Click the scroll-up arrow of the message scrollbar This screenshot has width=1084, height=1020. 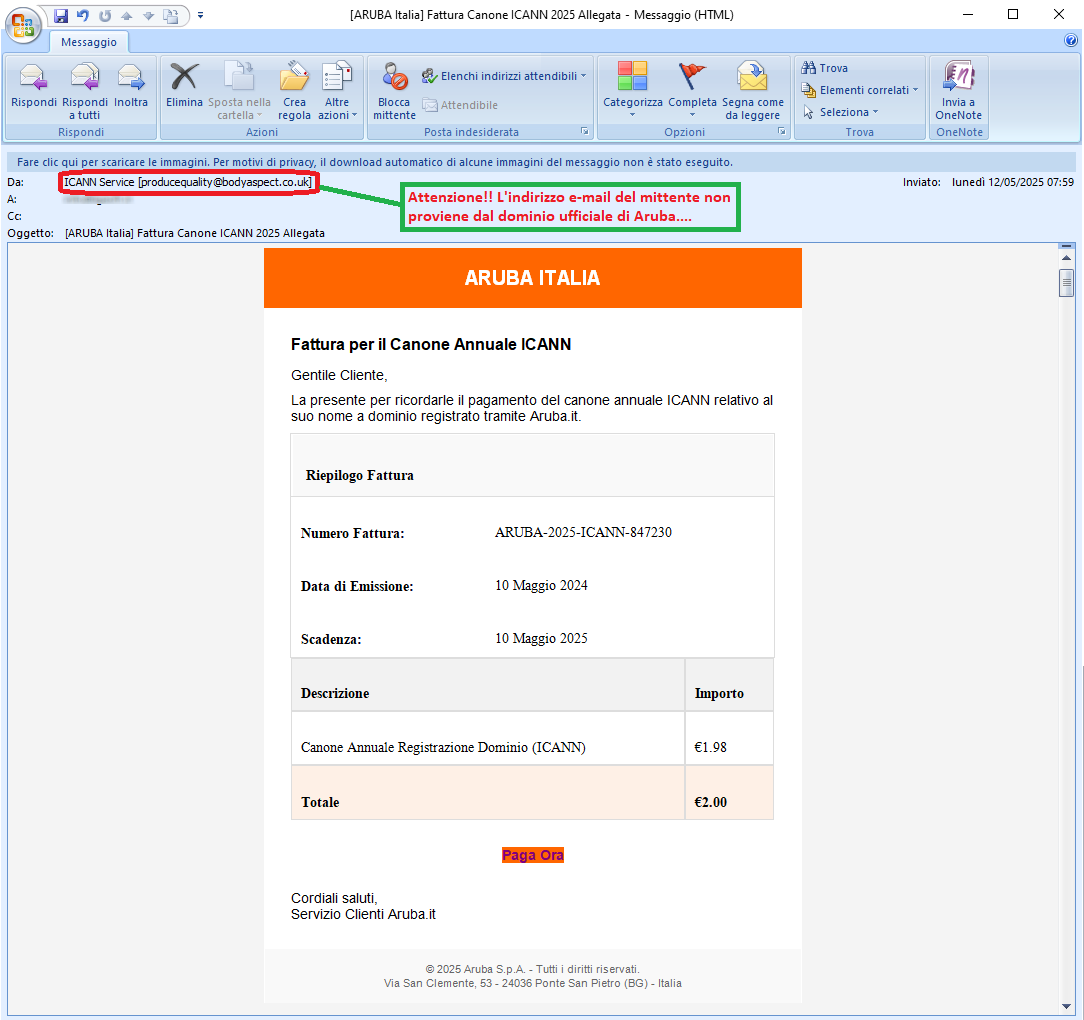pos(1066,258)
